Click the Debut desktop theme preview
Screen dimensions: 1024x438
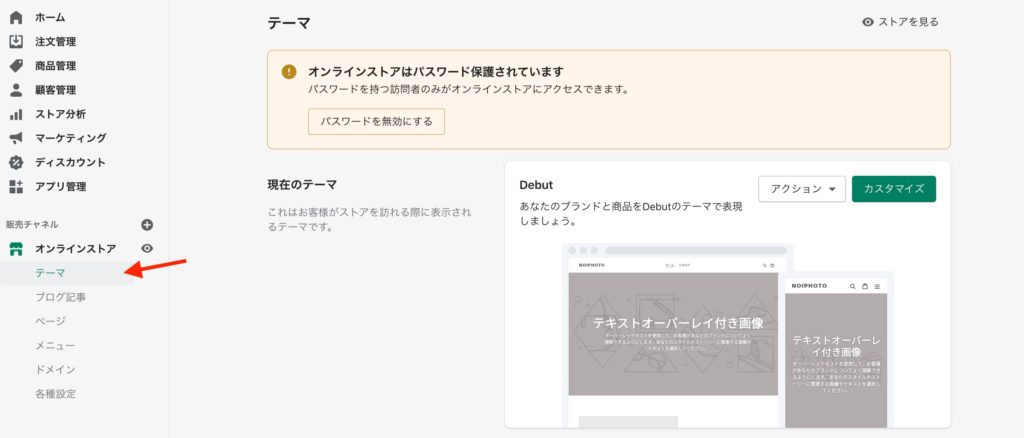pyautogui.click(x=672, y=335)
